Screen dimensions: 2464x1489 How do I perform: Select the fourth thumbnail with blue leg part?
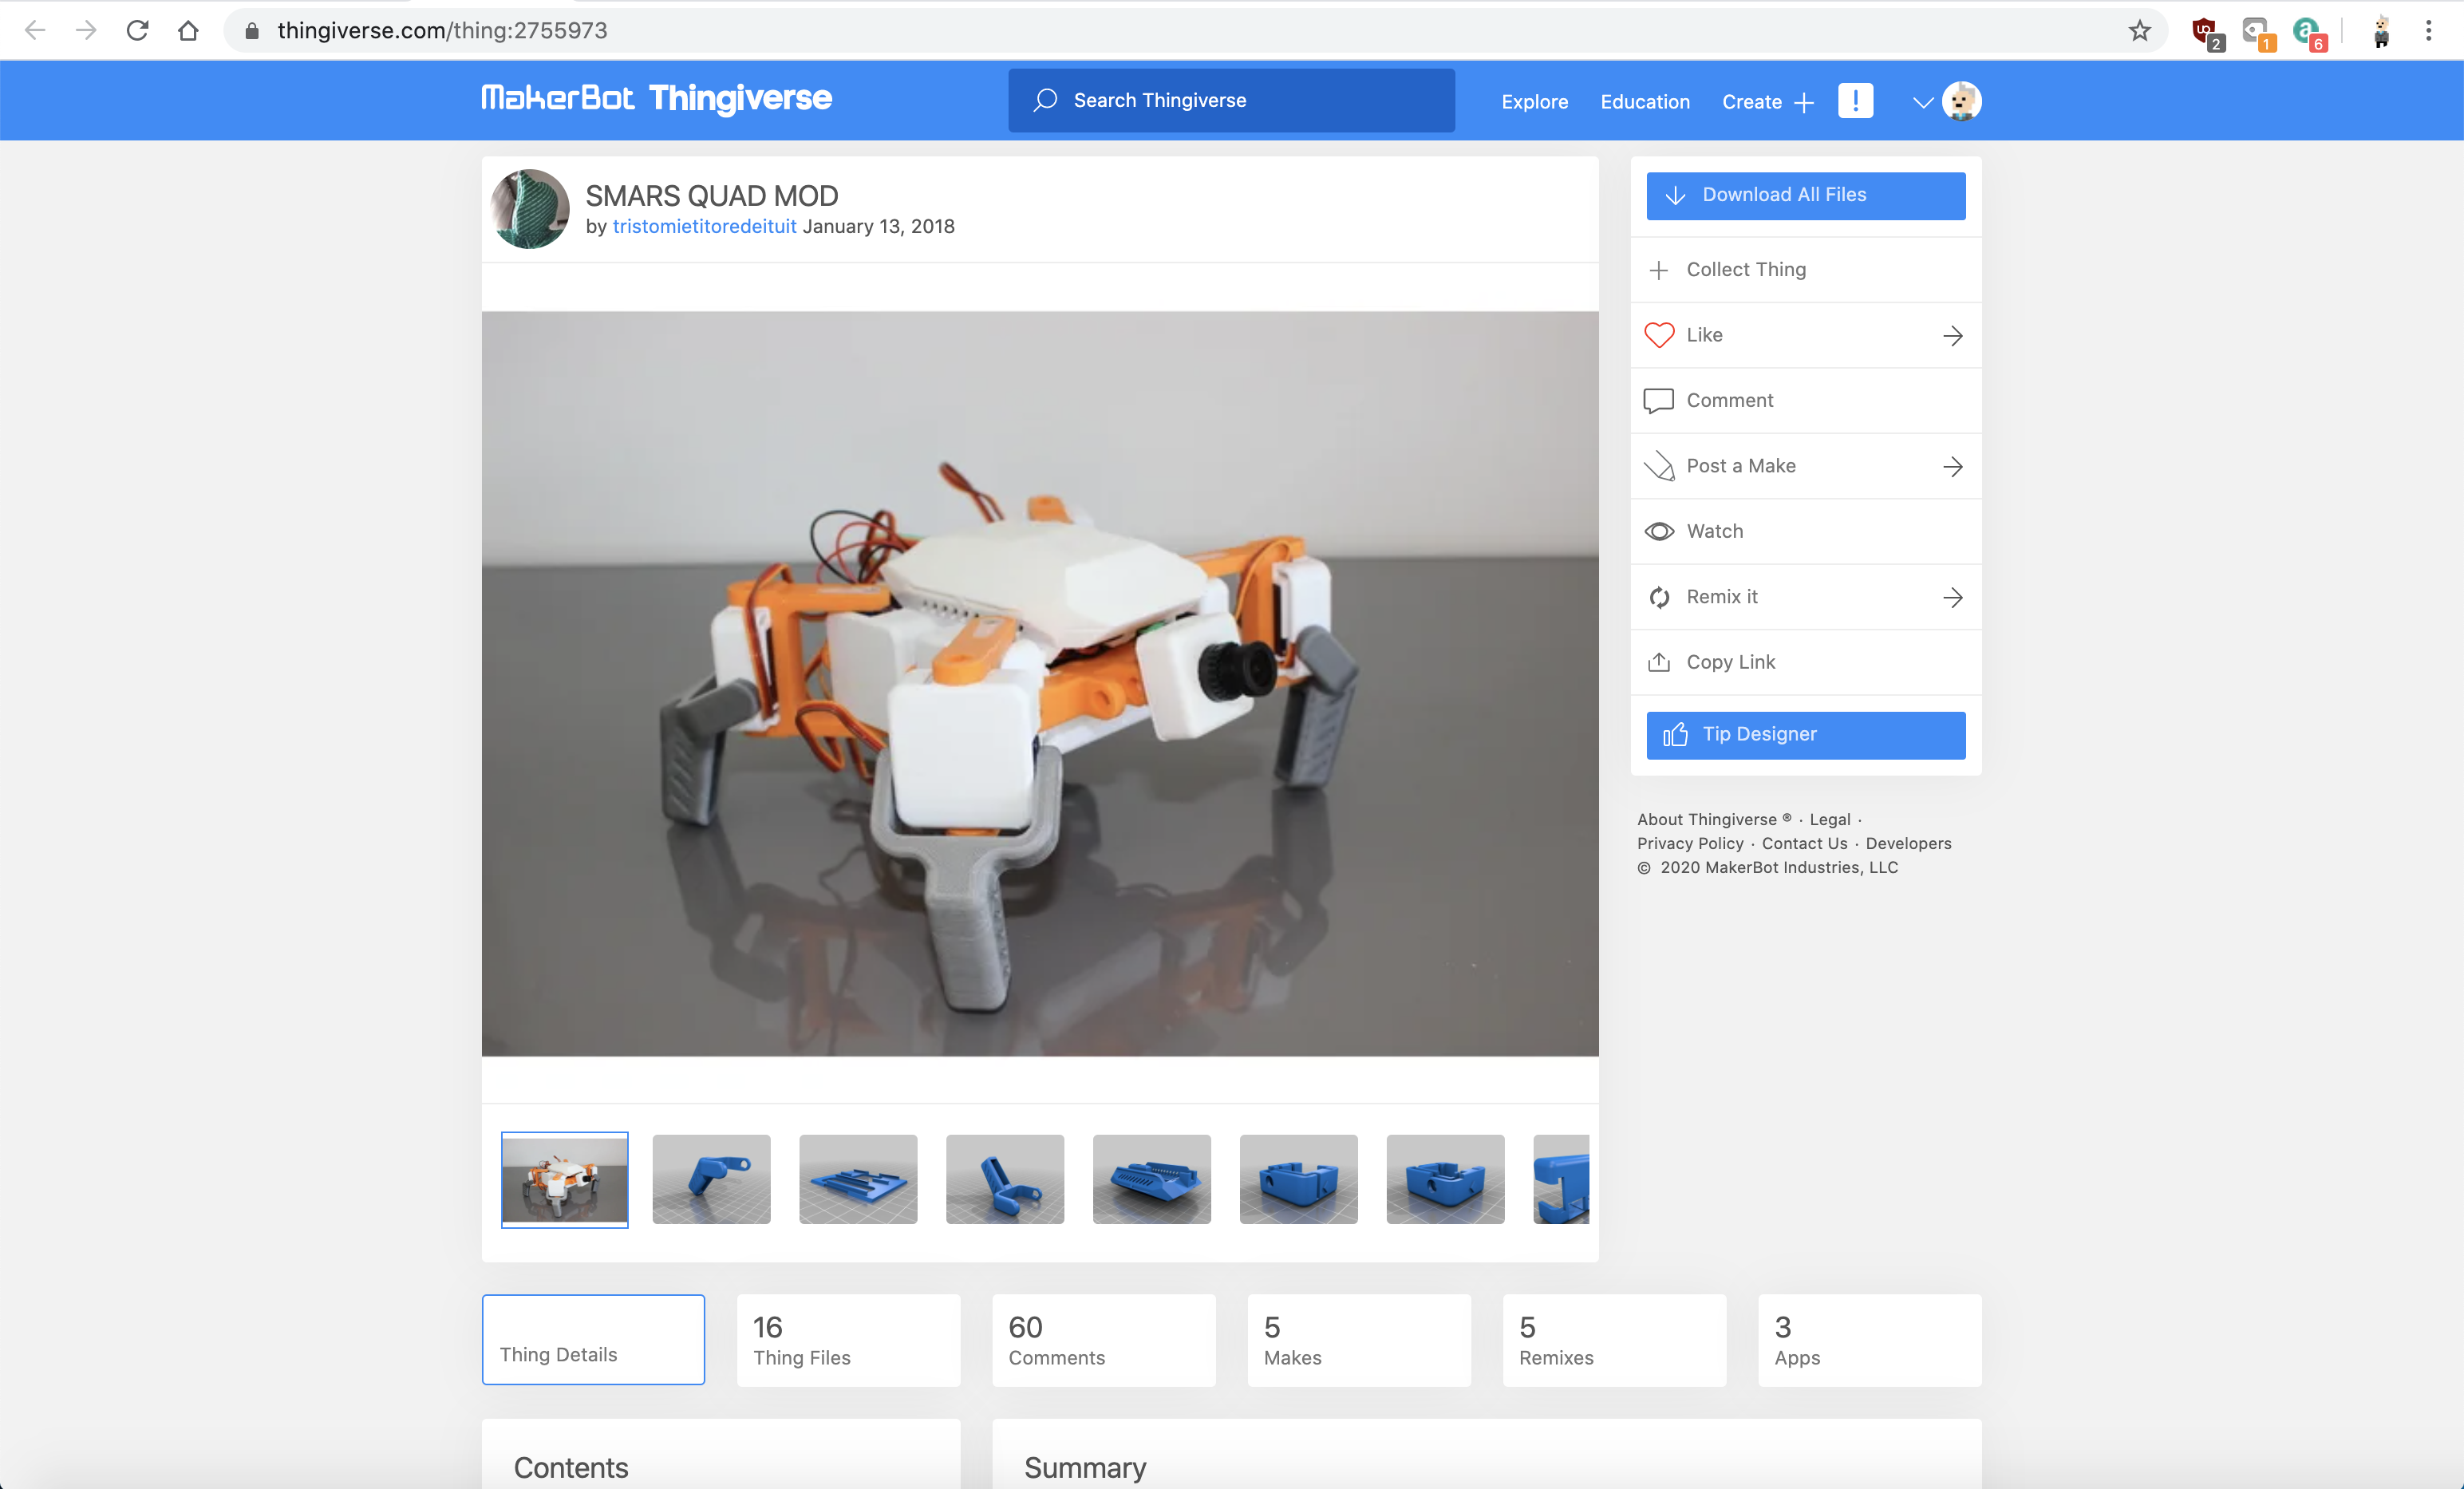point(1005,1179)
